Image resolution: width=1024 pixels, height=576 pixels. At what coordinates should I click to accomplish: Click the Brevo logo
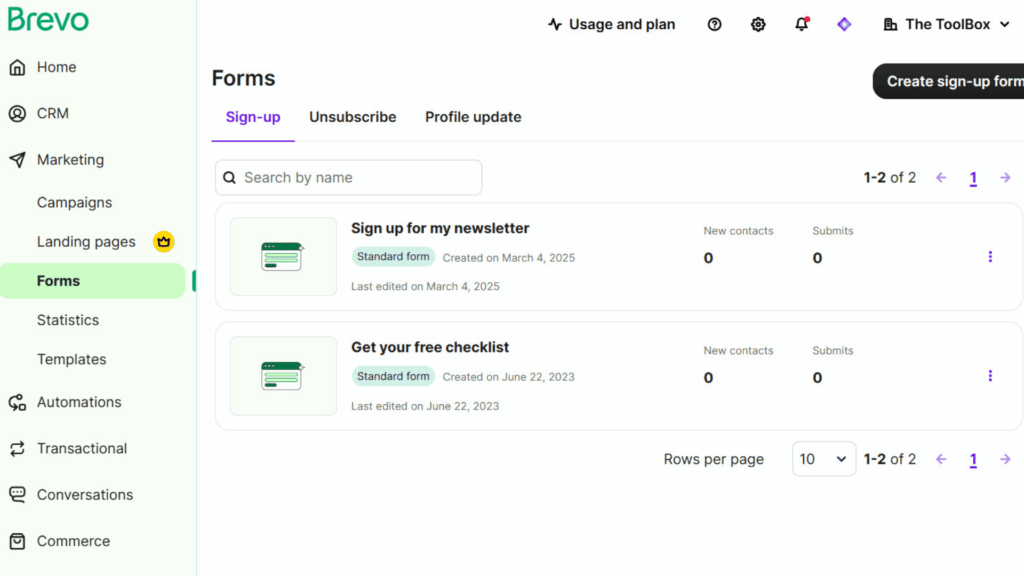(48, 20)
